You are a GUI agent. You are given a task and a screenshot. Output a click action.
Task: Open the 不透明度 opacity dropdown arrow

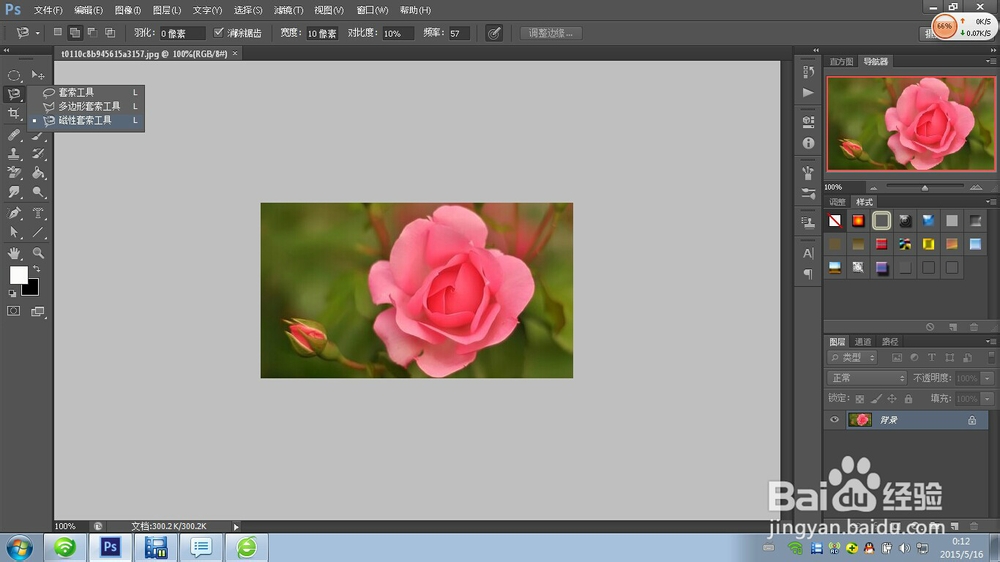click(987, 378)
